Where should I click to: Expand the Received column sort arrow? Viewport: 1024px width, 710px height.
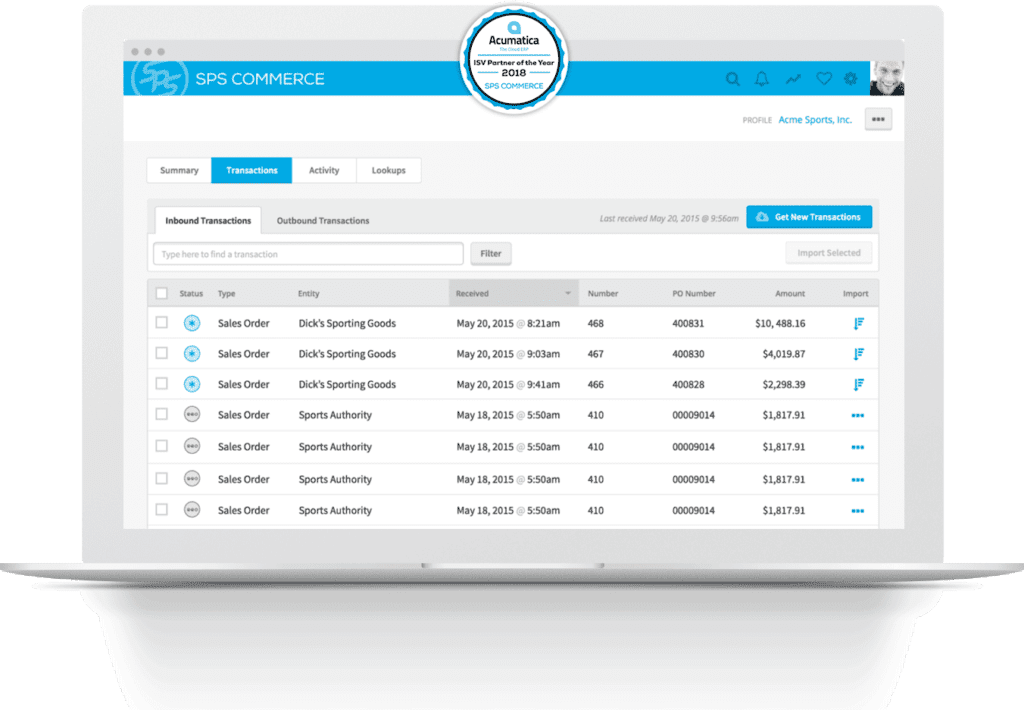click(568, 293)
